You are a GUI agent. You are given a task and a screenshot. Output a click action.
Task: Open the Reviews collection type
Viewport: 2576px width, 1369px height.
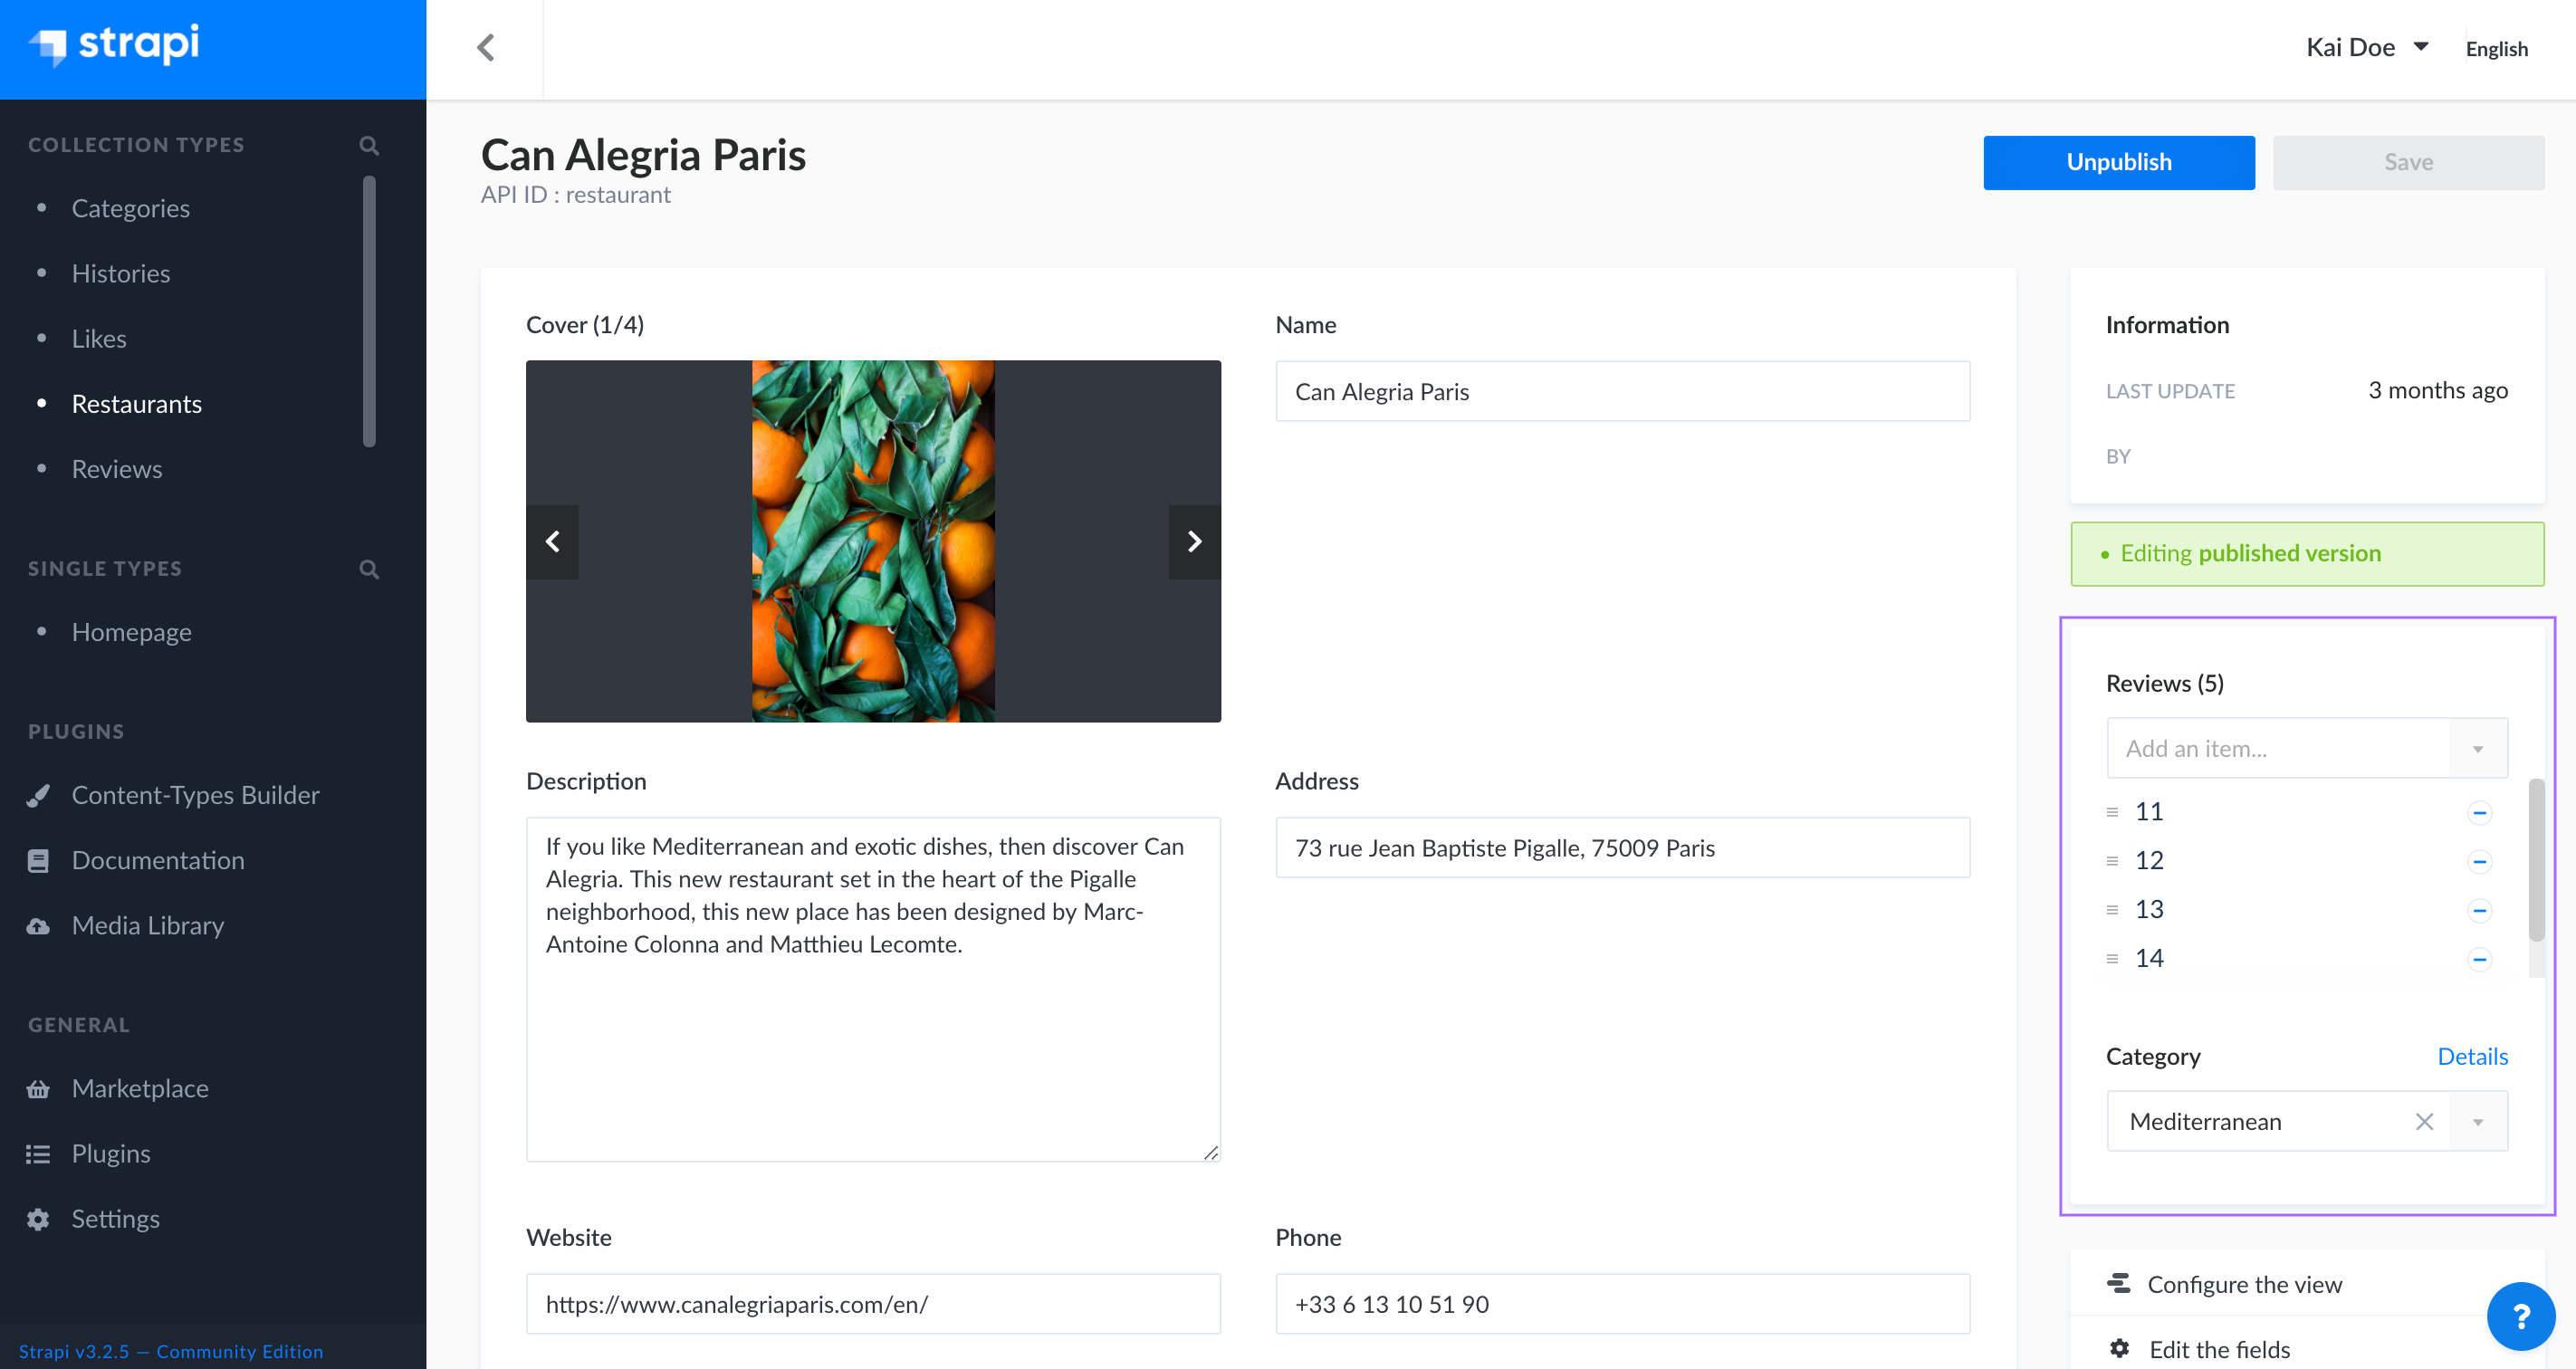[x=116, y=468]
